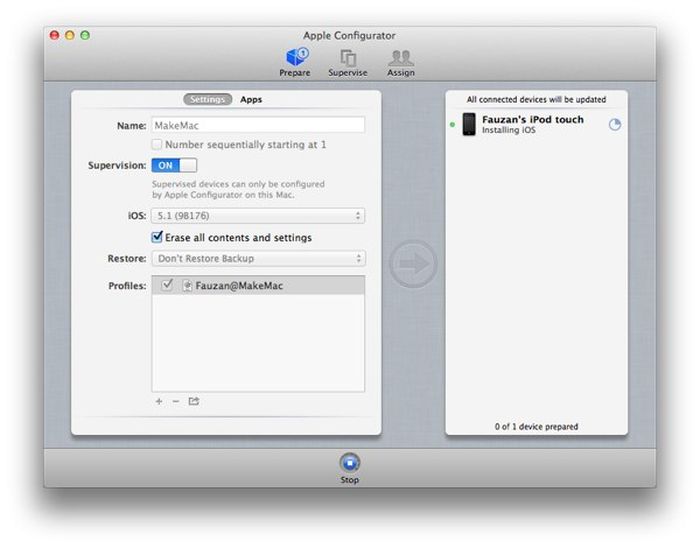Toggle the Fauzan@MakeMac profile checkbox
700x548 pixels.
pos(167,286)
